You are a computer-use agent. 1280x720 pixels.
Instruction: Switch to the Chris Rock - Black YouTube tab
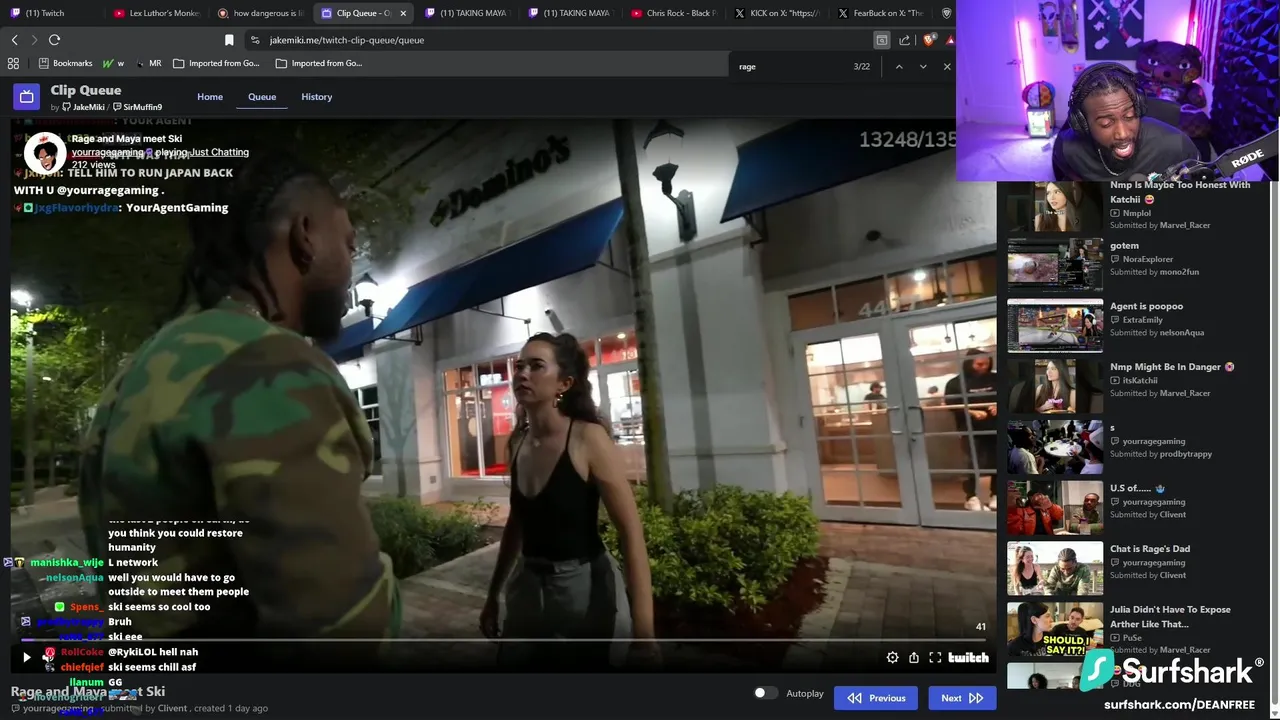[673, 13]
